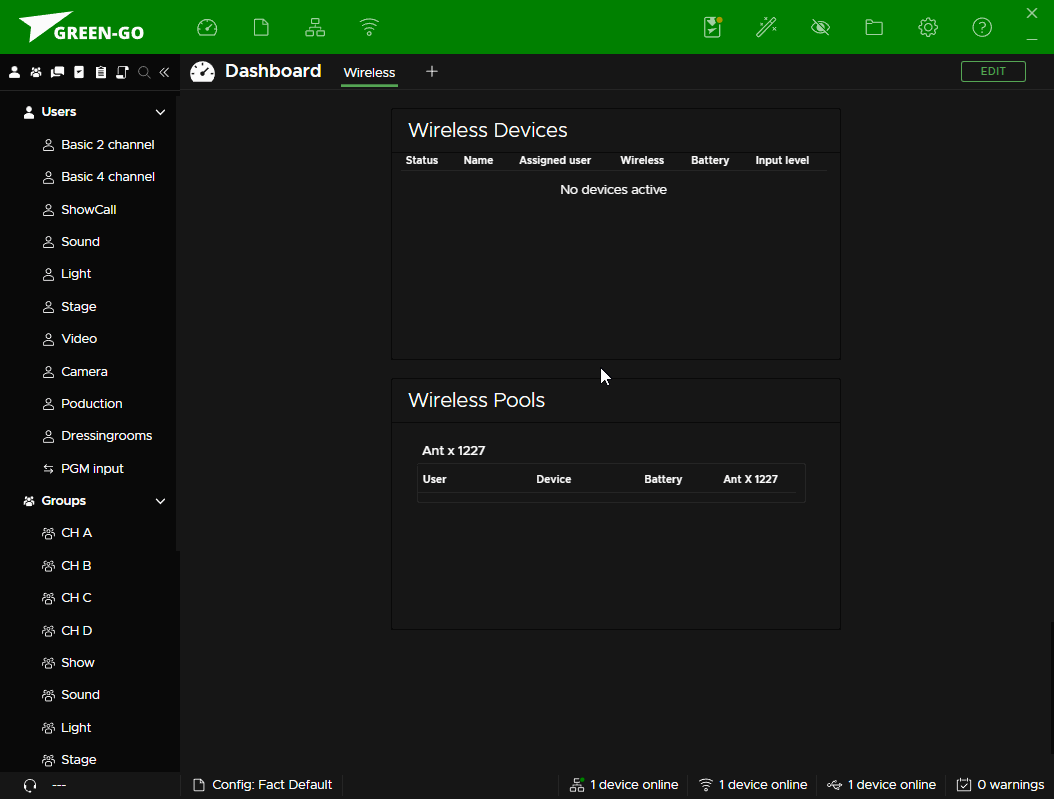Viewport: 1054px width, 799px height.
Task: Collapse the sidebar using the double-chevron icon
Action: pos(164,72)
